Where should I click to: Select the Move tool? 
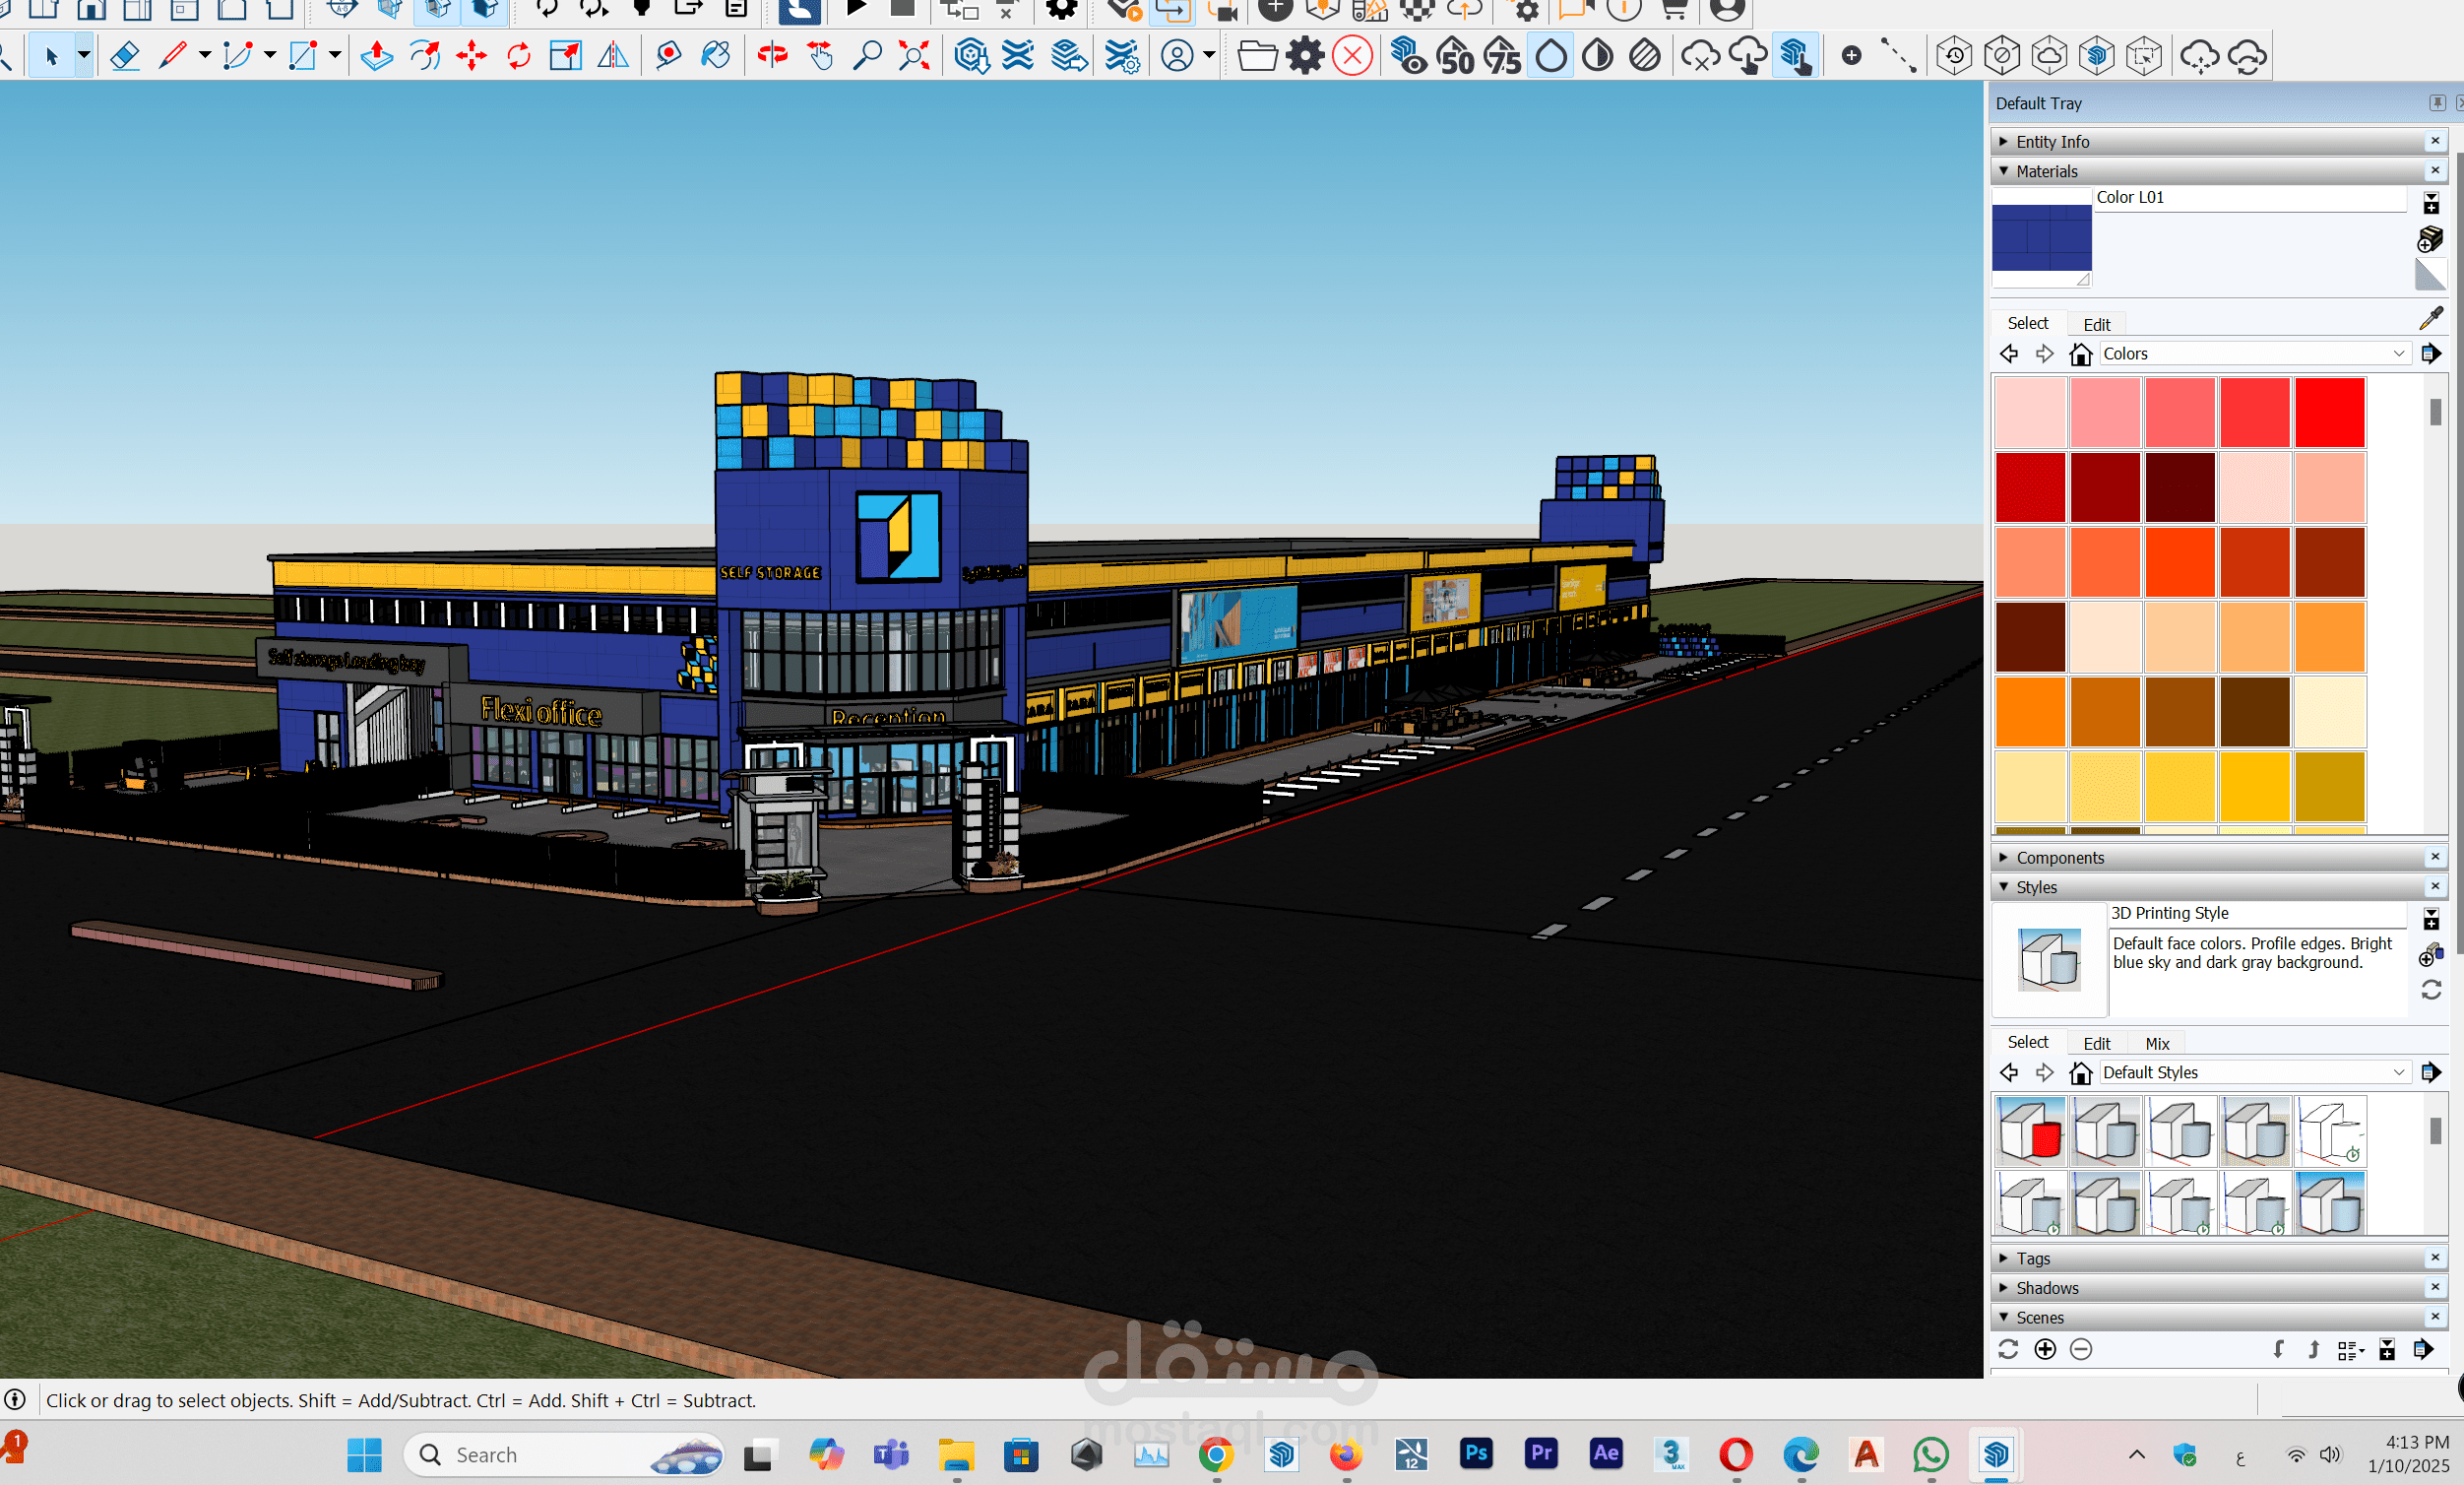pos(471,55)
